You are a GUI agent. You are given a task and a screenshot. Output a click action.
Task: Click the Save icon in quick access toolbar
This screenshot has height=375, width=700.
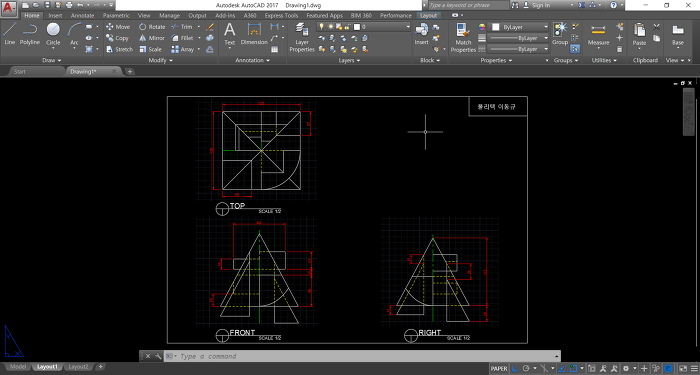(x=47, y=5)
